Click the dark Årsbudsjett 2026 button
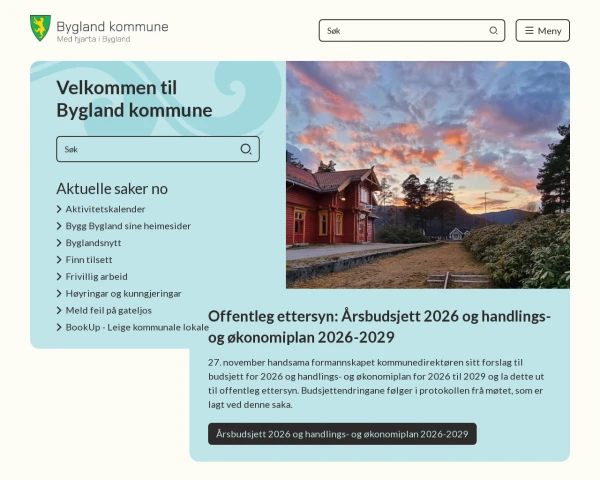The image size is (600, 480). [x=342, y=434]
